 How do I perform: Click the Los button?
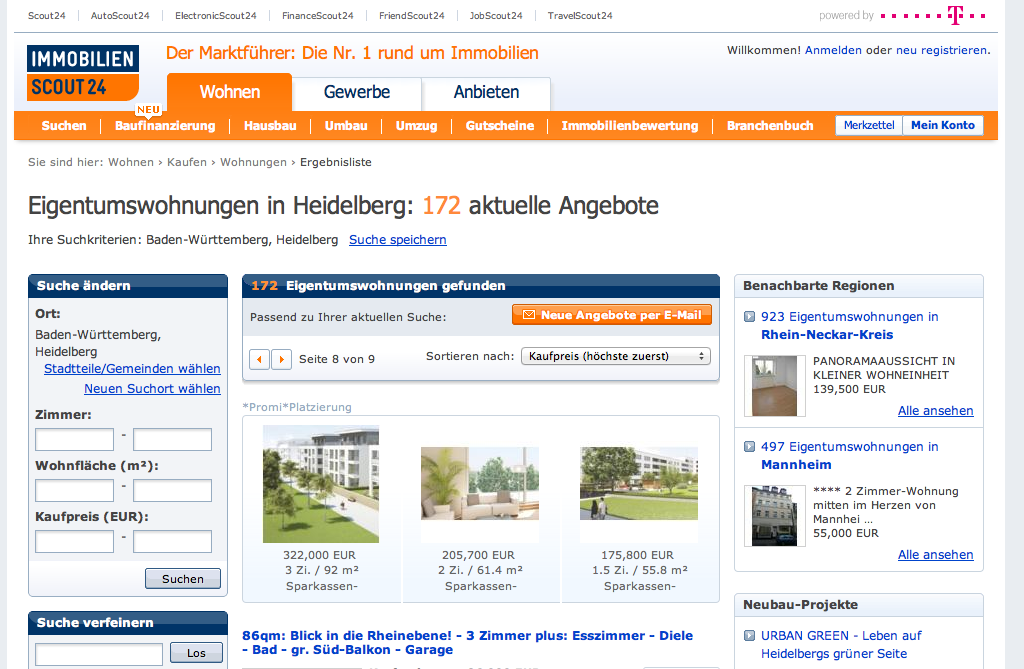pos(197,653)
